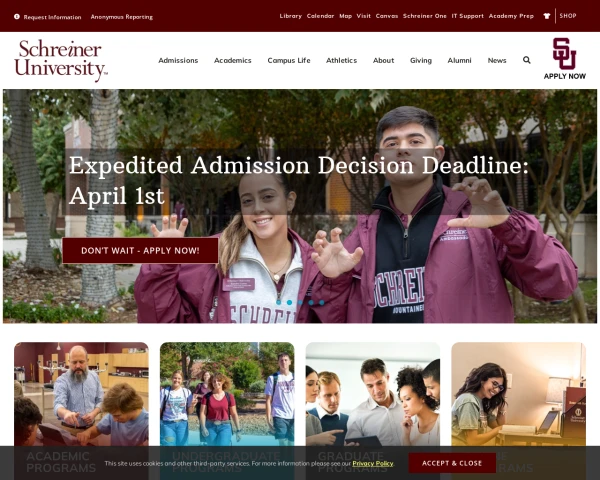Click Don't Wait - Apply Now button
The image size is (600, 480).
[140, 251]
